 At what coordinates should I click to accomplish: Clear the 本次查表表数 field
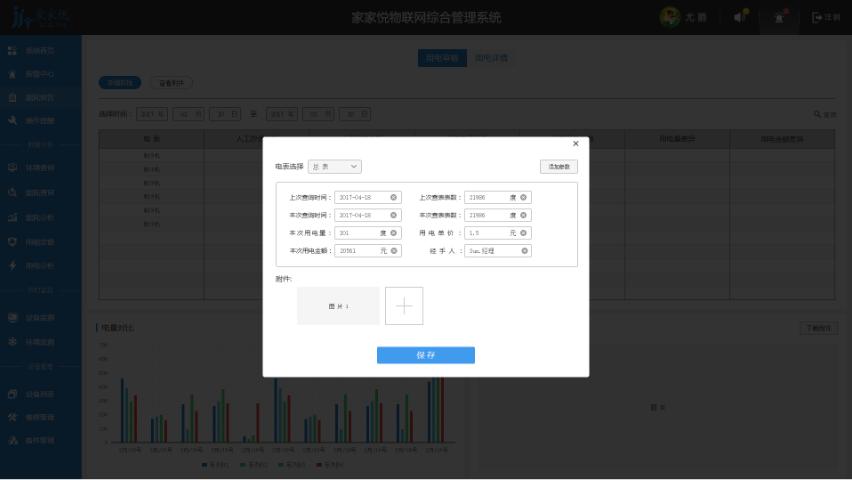(523, 215)
